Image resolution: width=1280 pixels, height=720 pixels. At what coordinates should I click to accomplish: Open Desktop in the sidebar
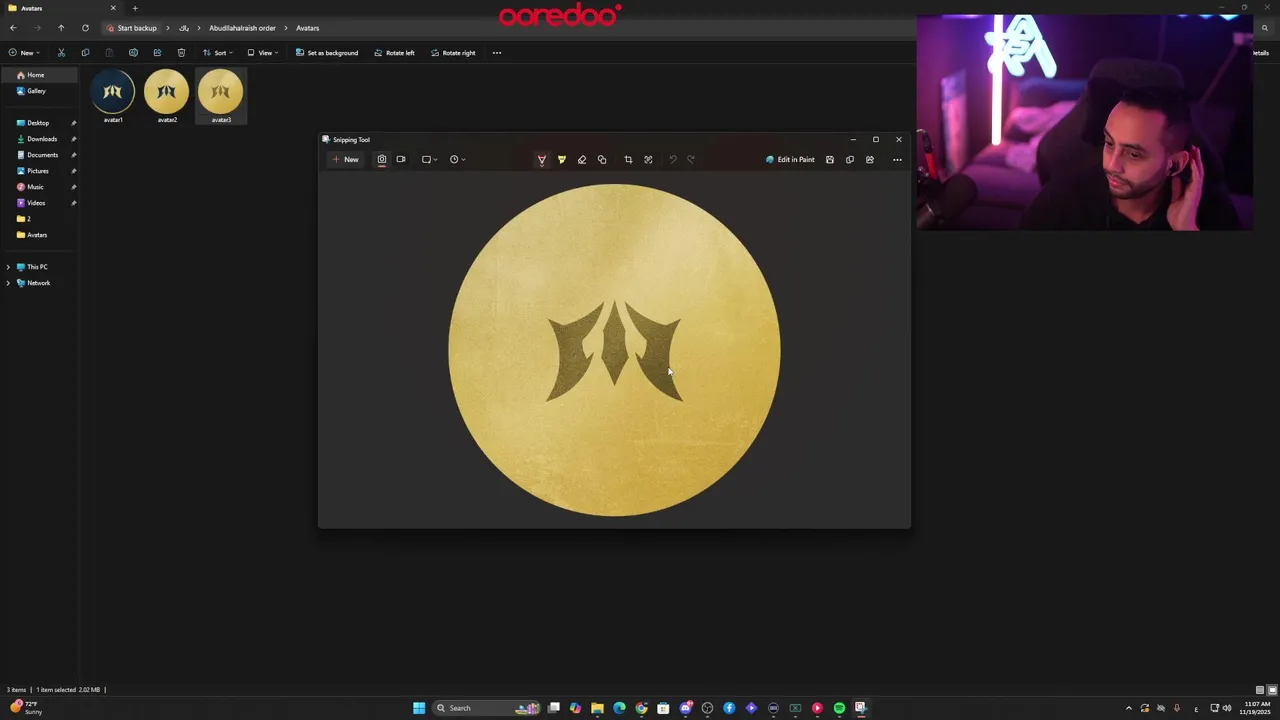[40, 123]
